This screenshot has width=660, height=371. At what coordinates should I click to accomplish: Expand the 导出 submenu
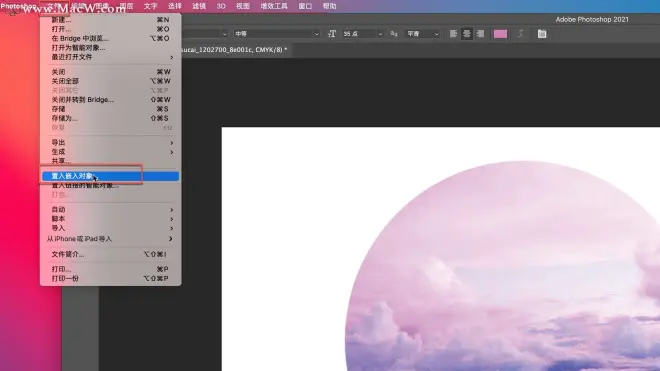tap(111, 143)
